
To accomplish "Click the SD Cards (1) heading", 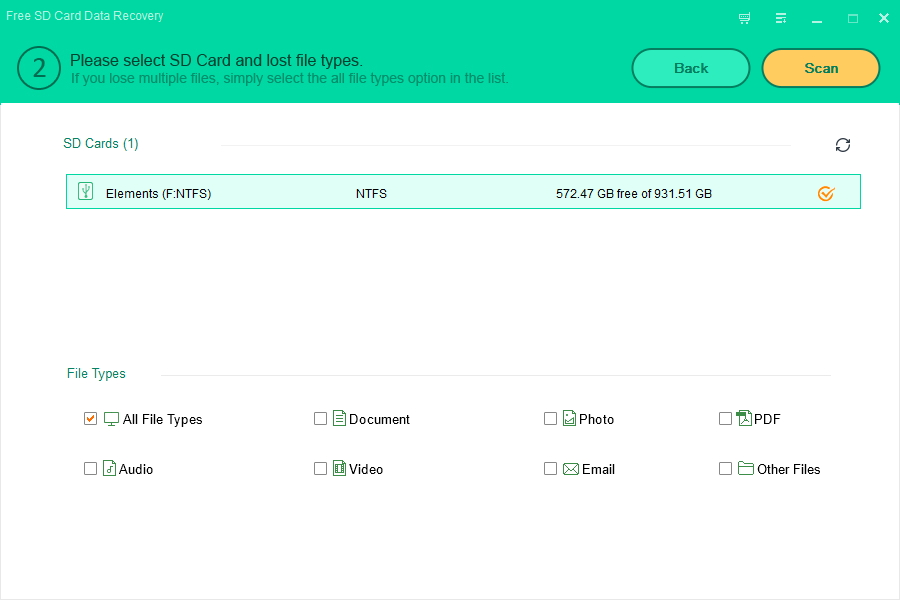I will [100, 144].
